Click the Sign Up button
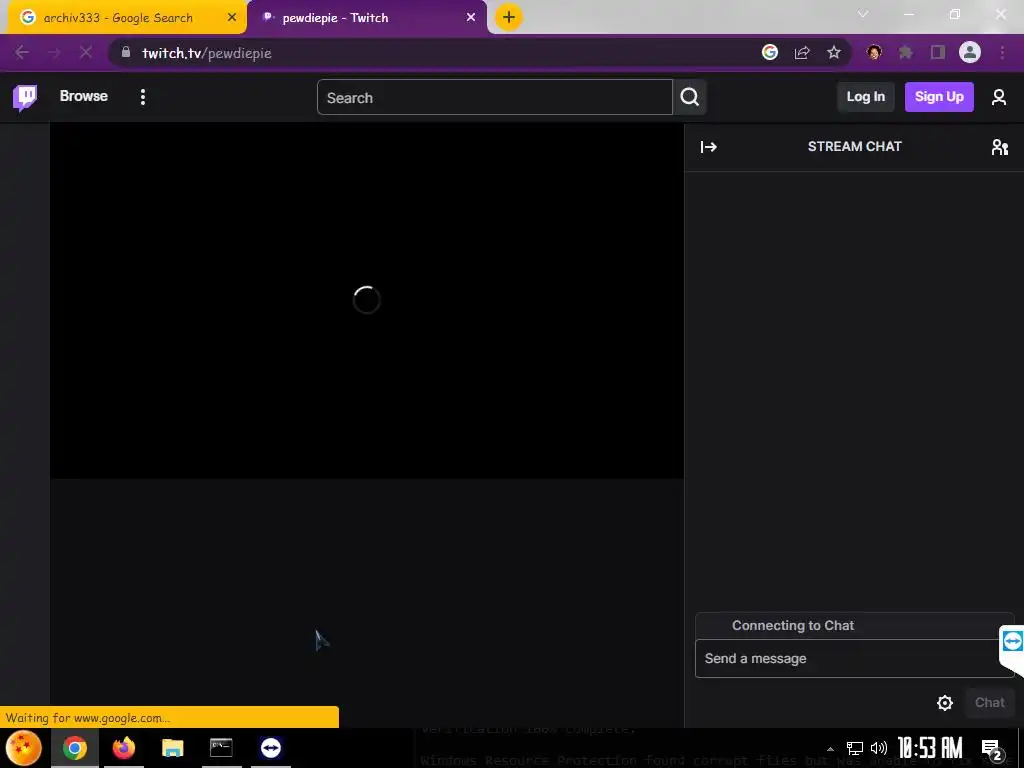The image size is (1024, 768). (938, 97)
